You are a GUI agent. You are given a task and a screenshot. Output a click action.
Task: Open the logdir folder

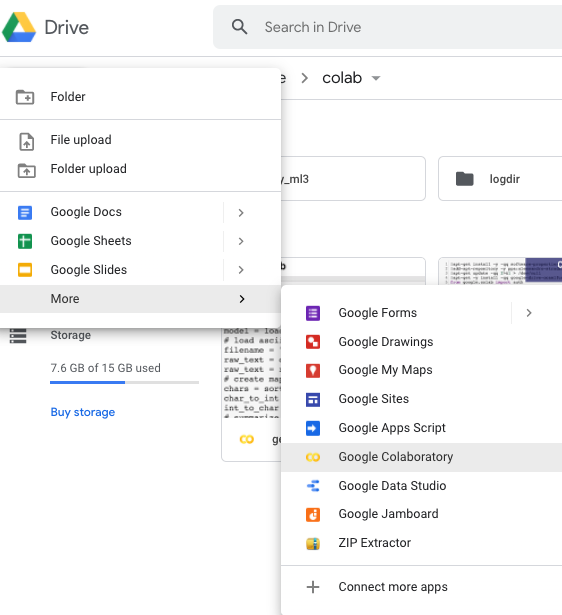coord(500,179)
